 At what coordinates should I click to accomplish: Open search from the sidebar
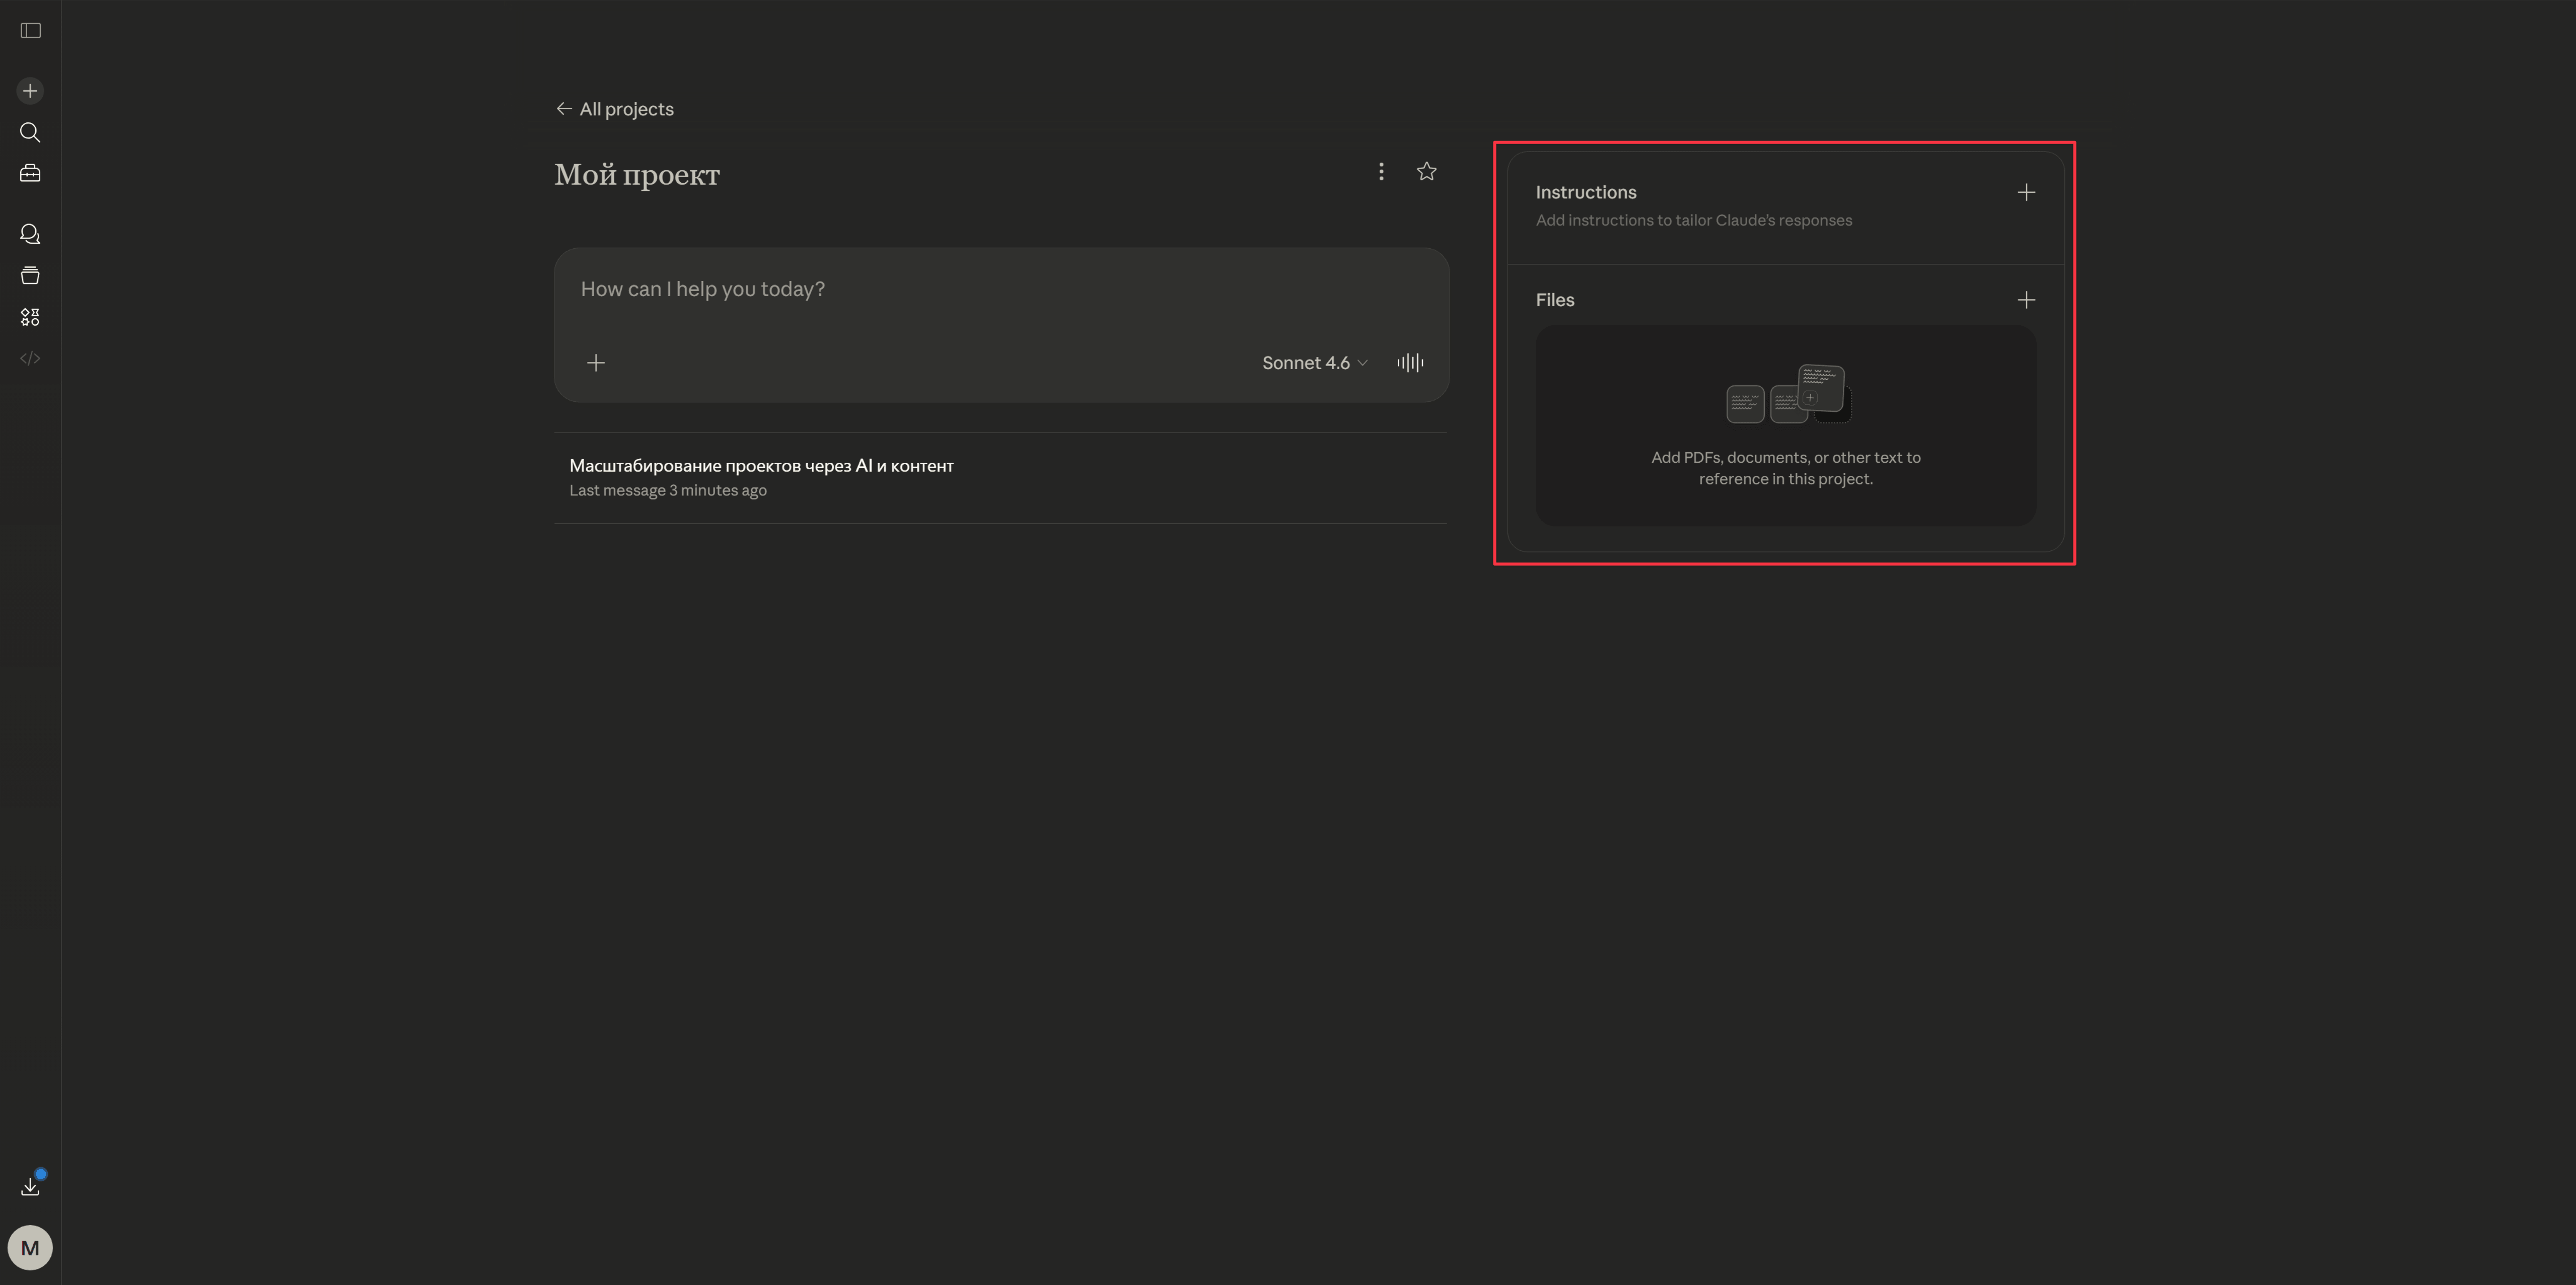click(x=30, y=132)
